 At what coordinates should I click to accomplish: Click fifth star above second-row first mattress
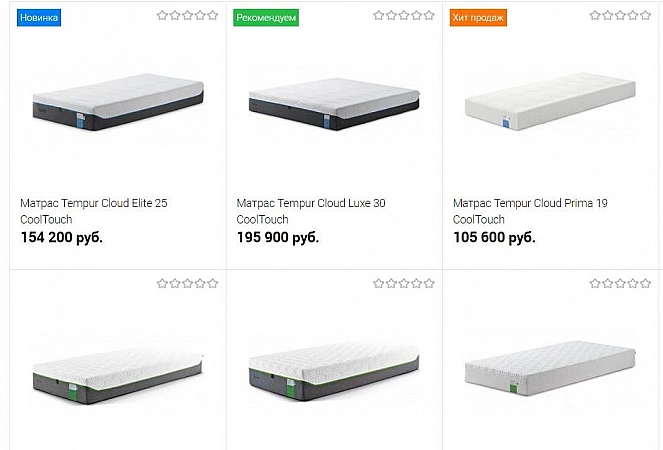click(x=212, y=283)
